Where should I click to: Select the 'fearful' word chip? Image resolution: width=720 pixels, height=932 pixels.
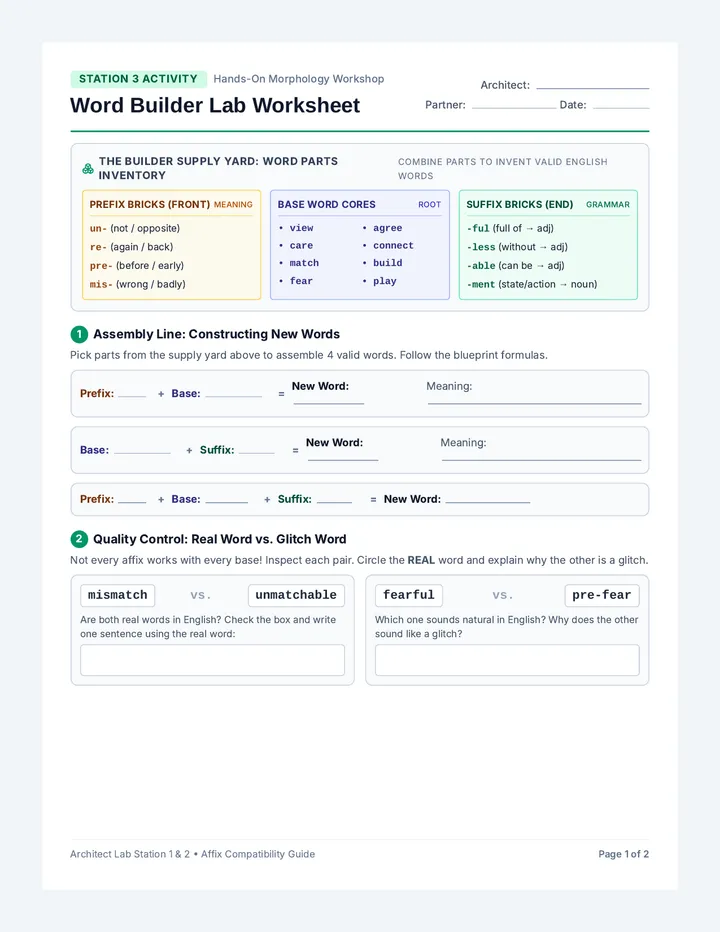[409, 595]
